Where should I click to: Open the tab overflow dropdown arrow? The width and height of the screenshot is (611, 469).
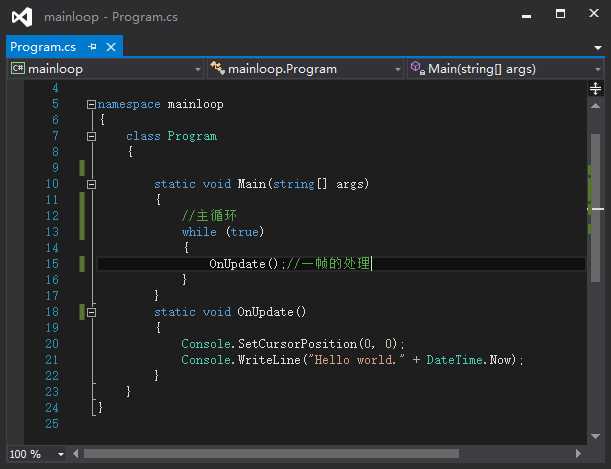(x=598, y=48)
